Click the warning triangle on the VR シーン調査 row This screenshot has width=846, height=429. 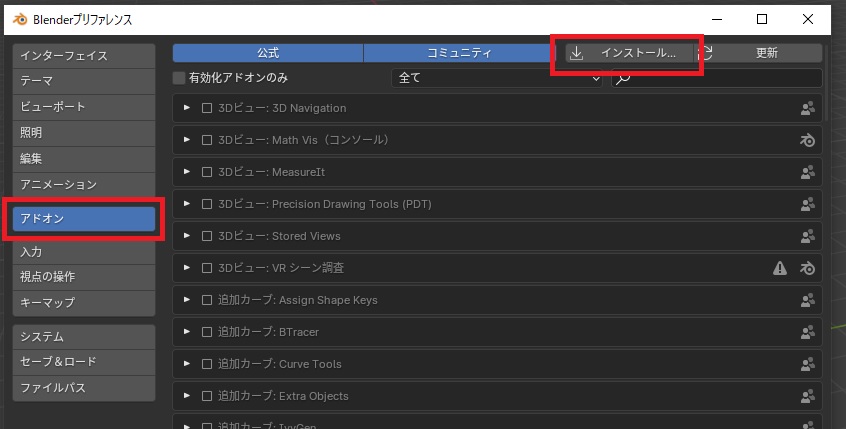click(x=780, y=268)
